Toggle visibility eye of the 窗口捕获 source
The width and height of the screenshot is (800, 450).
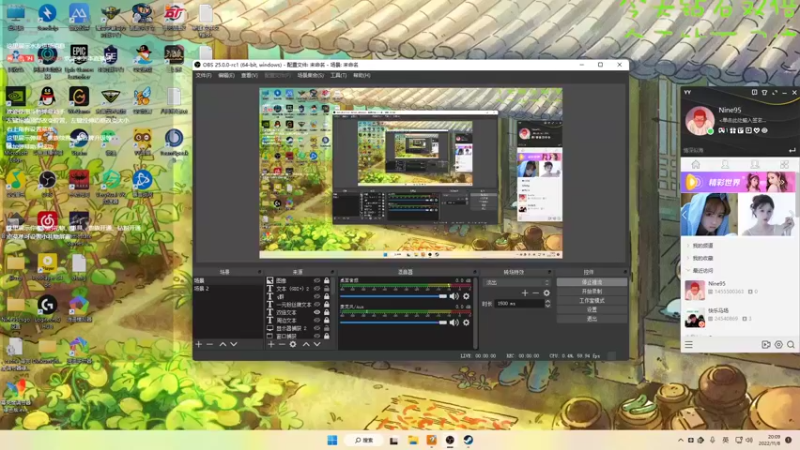(x=317, y=336)
